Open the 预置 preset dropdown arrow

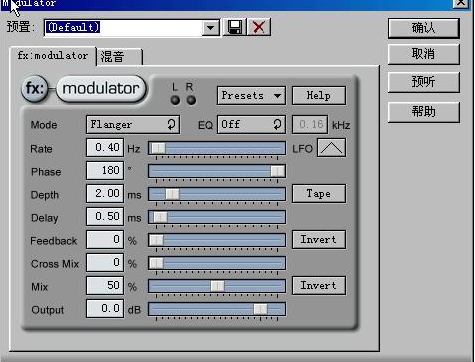[x=211, y=28]
